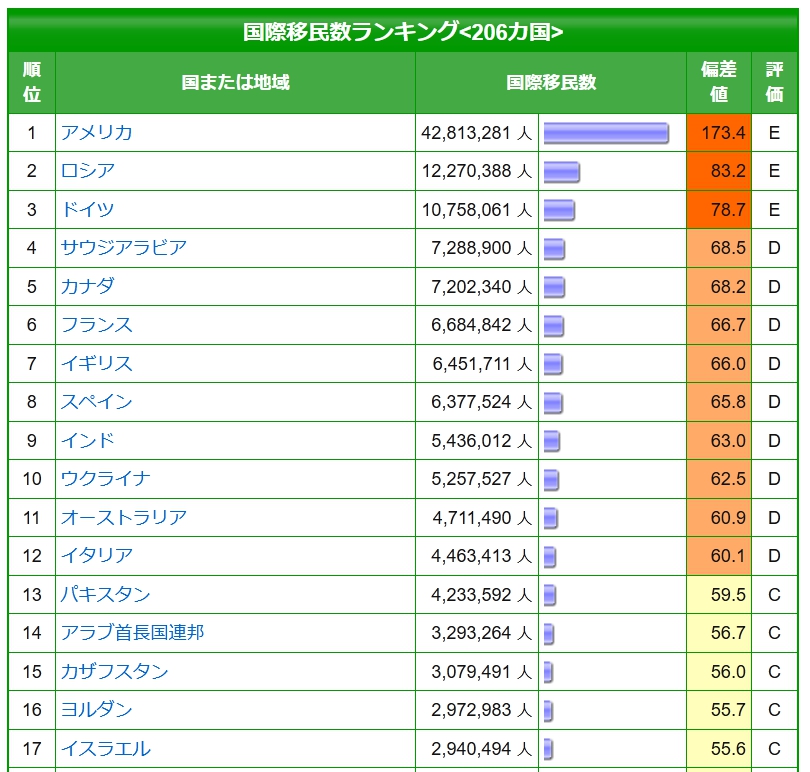Open the フランス link
Screen dimensions: 810x772
(x=96, y=325)
